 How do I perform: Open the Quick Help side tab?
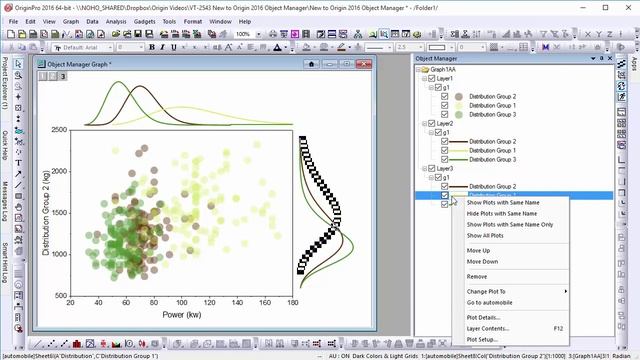point(5,145)
